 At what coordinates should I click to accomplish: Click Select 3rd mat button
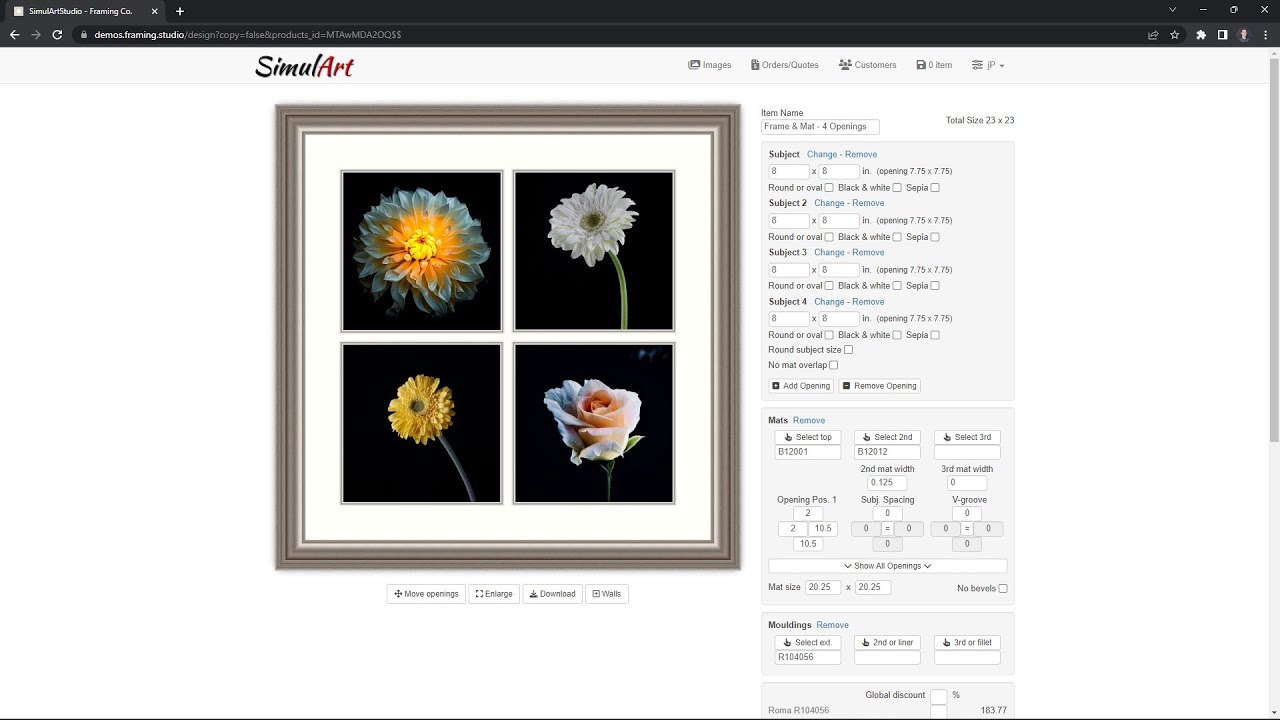(967, 437)
